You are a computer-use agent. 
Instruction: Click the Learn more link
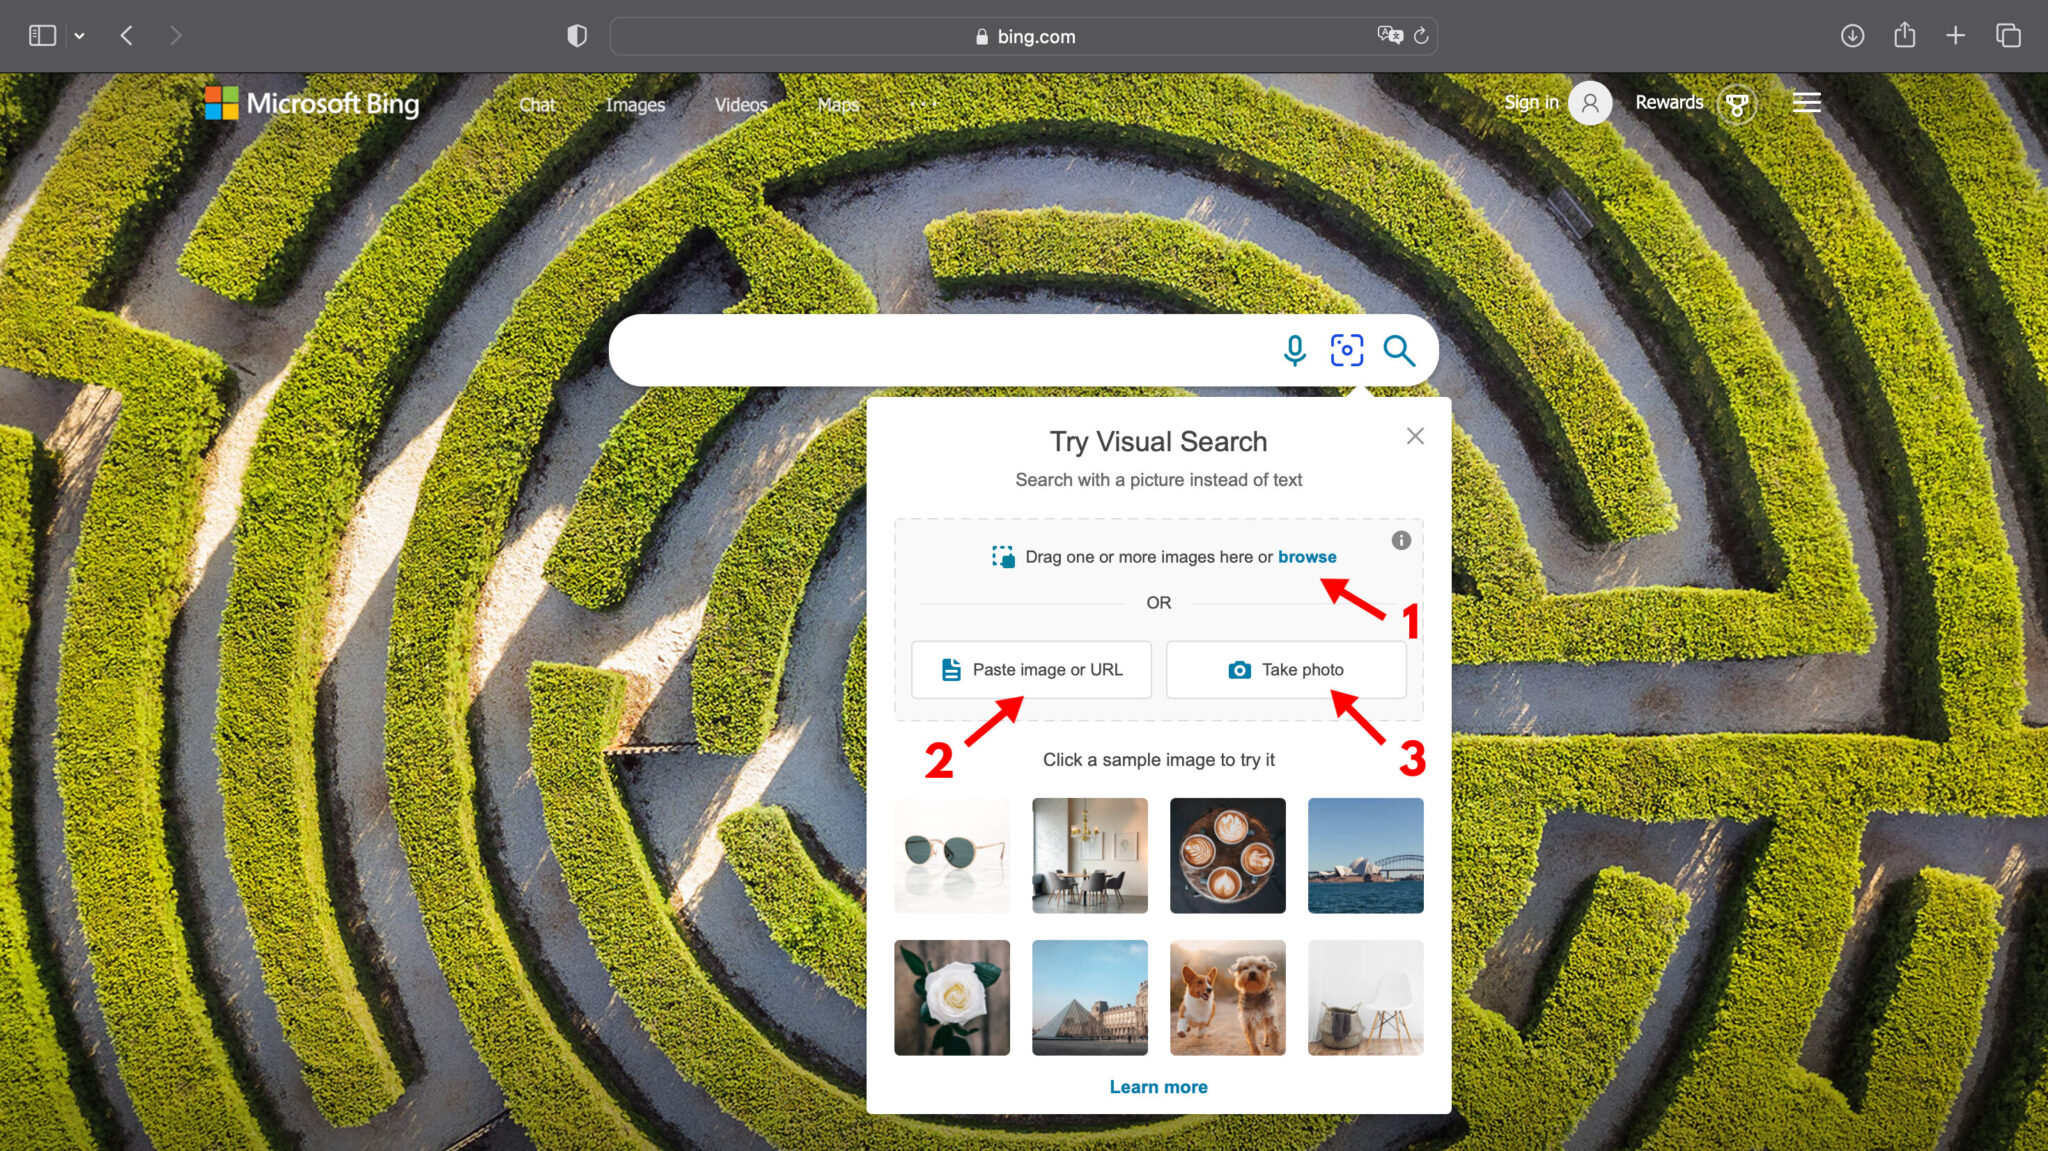[1158, 1086]
